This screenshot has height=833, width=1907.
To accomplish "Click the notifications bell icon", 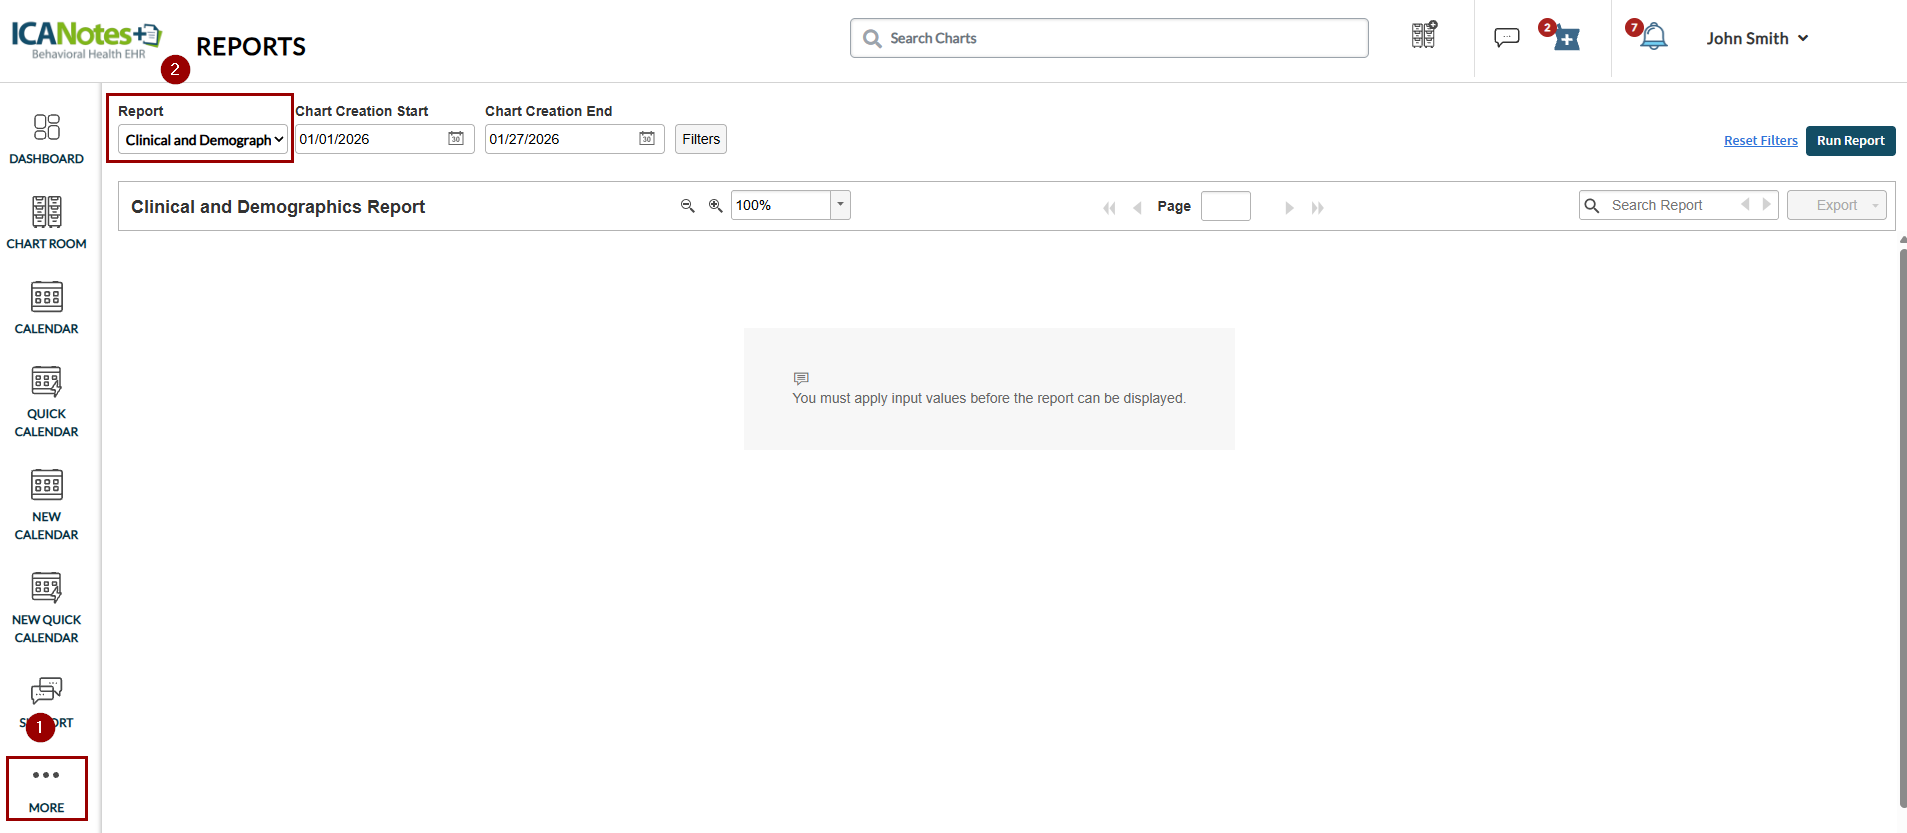I will tap(1654, 38).
